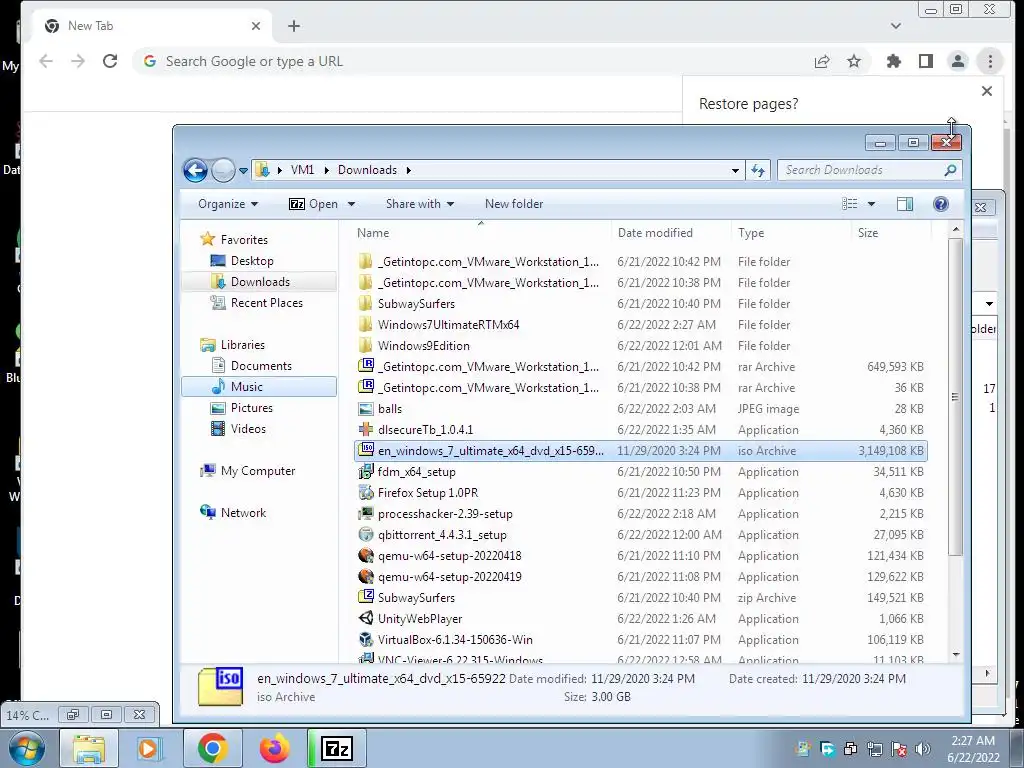Dismiss the Restore pages popup
The image size is (1024, 768).
tap(987, 91)
